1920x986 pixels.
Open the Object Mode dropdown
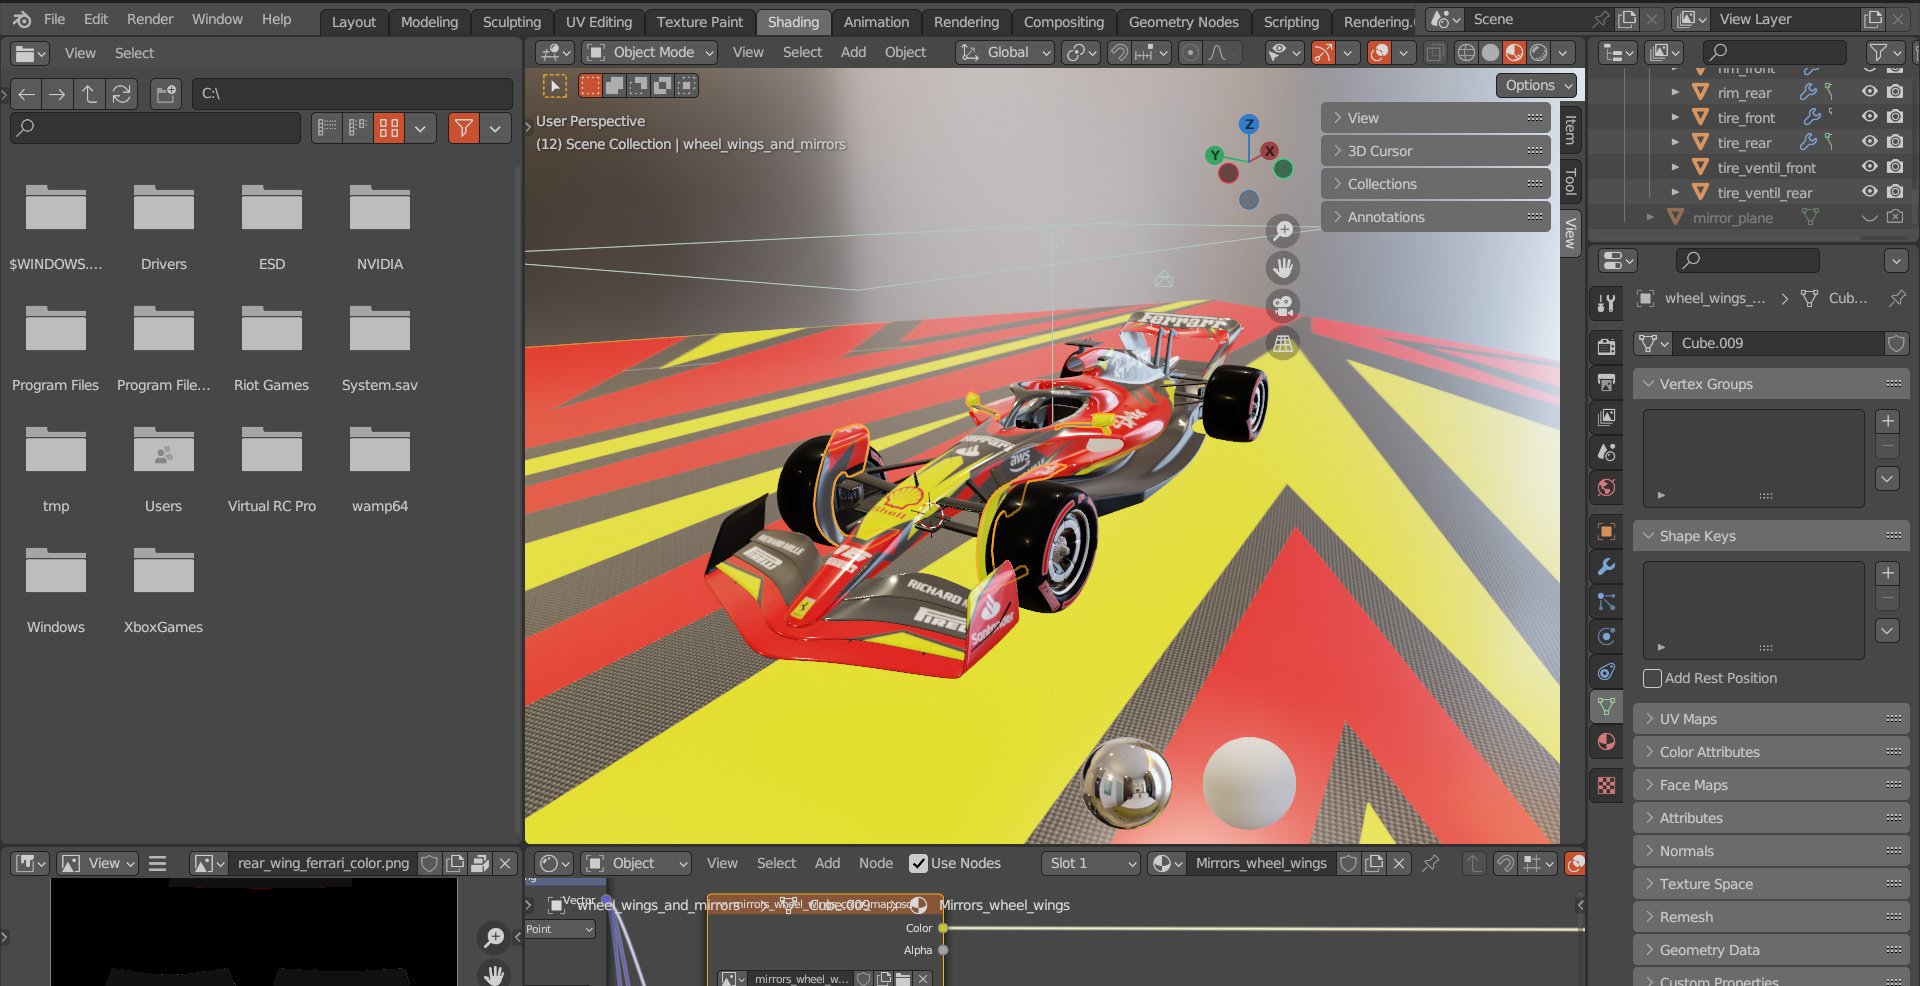point(650,53)
